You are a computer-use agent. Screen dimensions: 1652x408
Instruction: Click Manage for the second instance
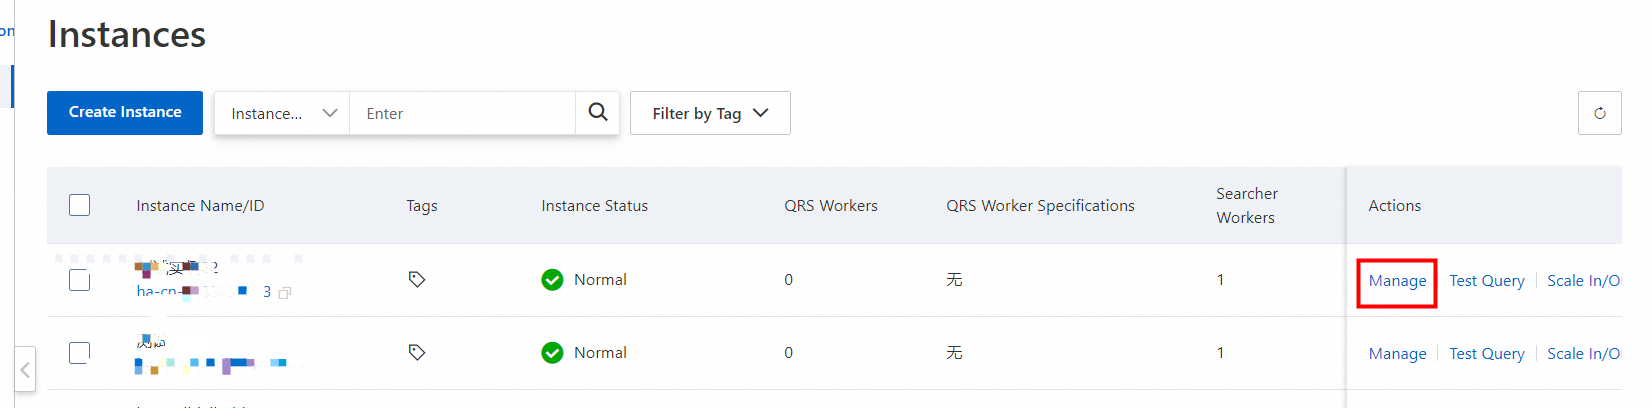(1397, 354)
